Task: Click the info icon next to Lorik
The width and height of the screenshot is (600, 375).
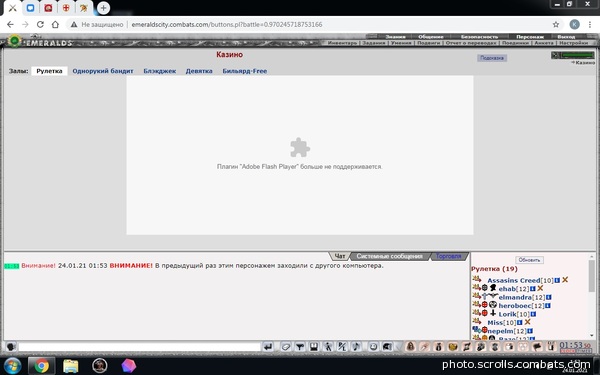Action: point(533,314)
